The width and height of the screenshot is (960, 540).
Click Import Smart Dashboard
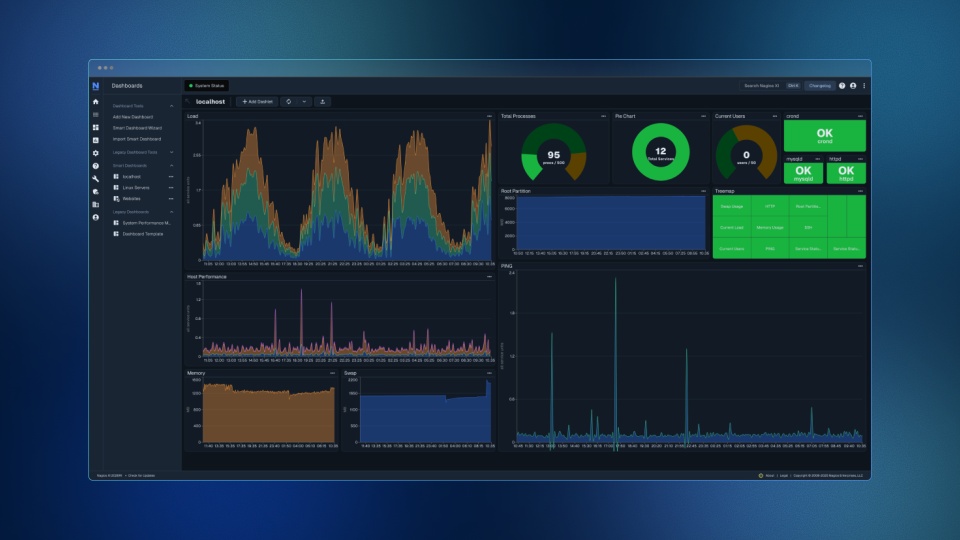(137, 139)
